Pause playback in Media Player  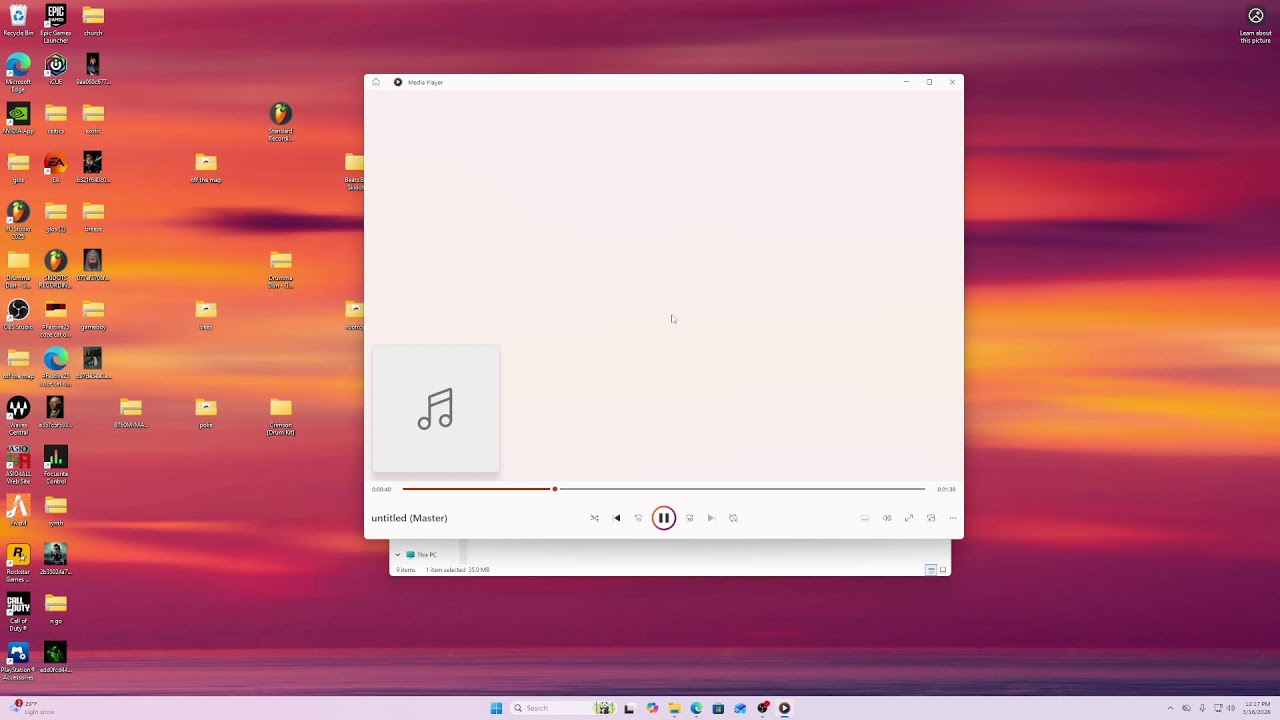663,518
